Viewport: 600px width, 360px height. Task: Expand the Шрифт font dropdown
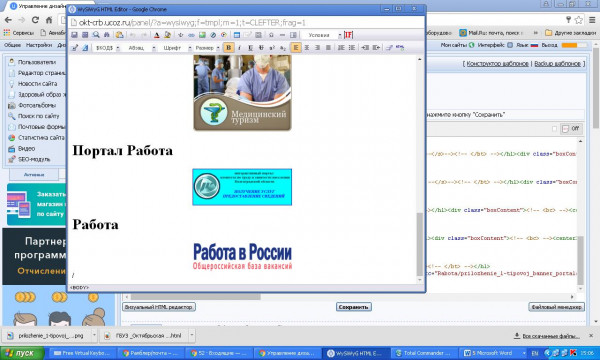[176, 48]
